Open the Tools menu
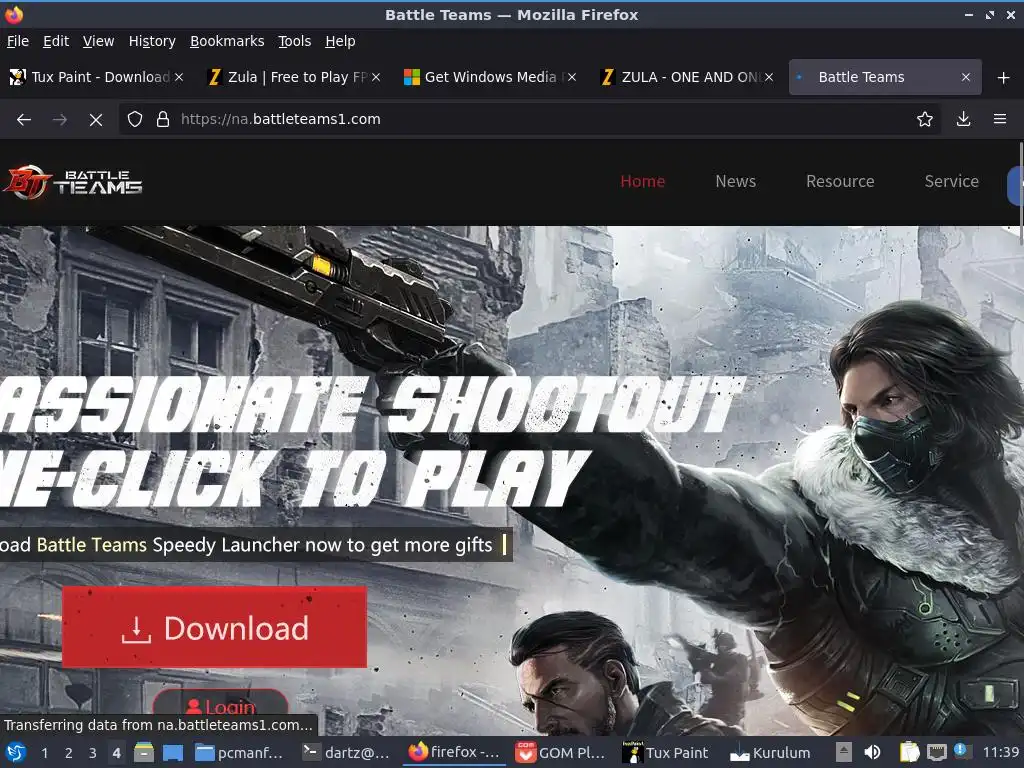 [295, 41]
